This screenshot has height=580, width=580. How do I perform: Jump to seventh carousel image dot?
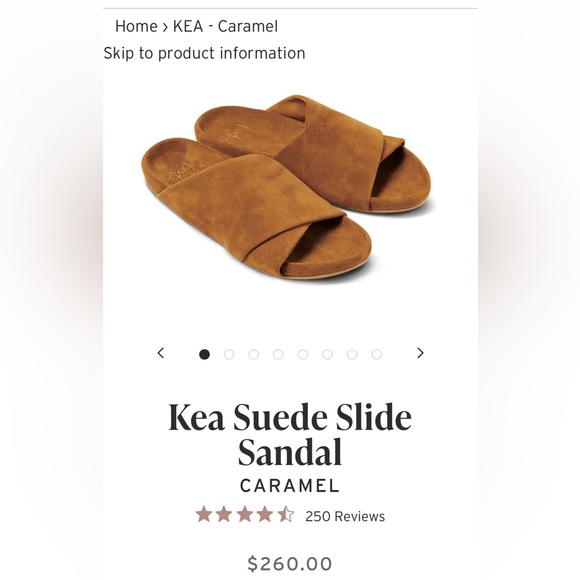click(352, 354)
